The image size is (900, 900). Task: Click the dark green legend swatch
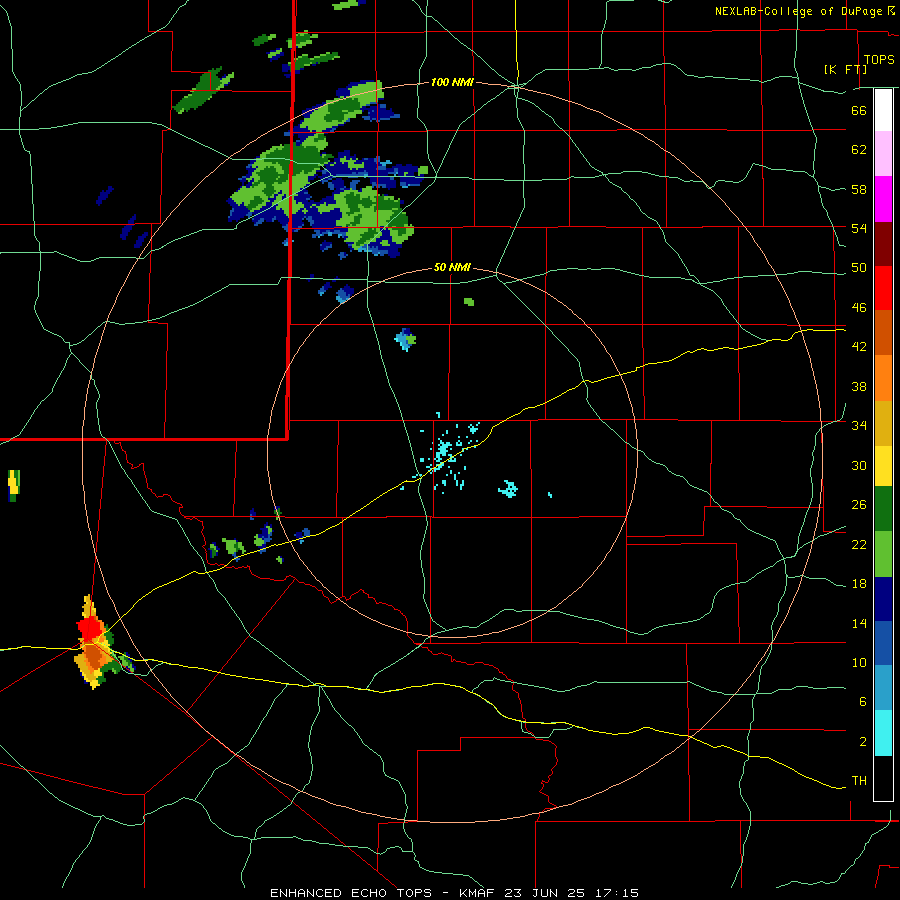[883, 509]
